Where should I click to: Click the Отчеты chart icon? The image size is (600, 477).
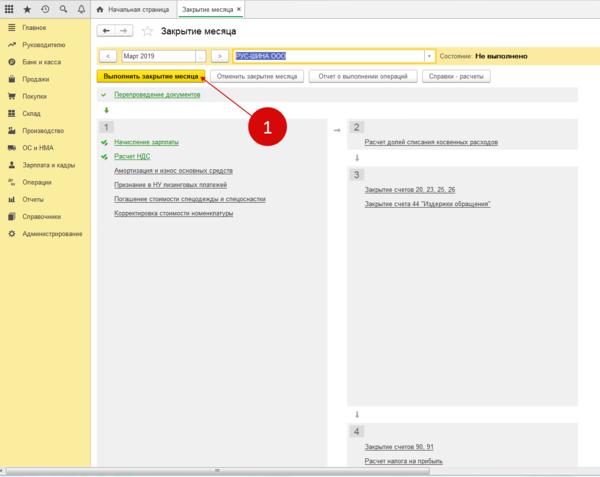pyautogui.click(x=12, y=199)
